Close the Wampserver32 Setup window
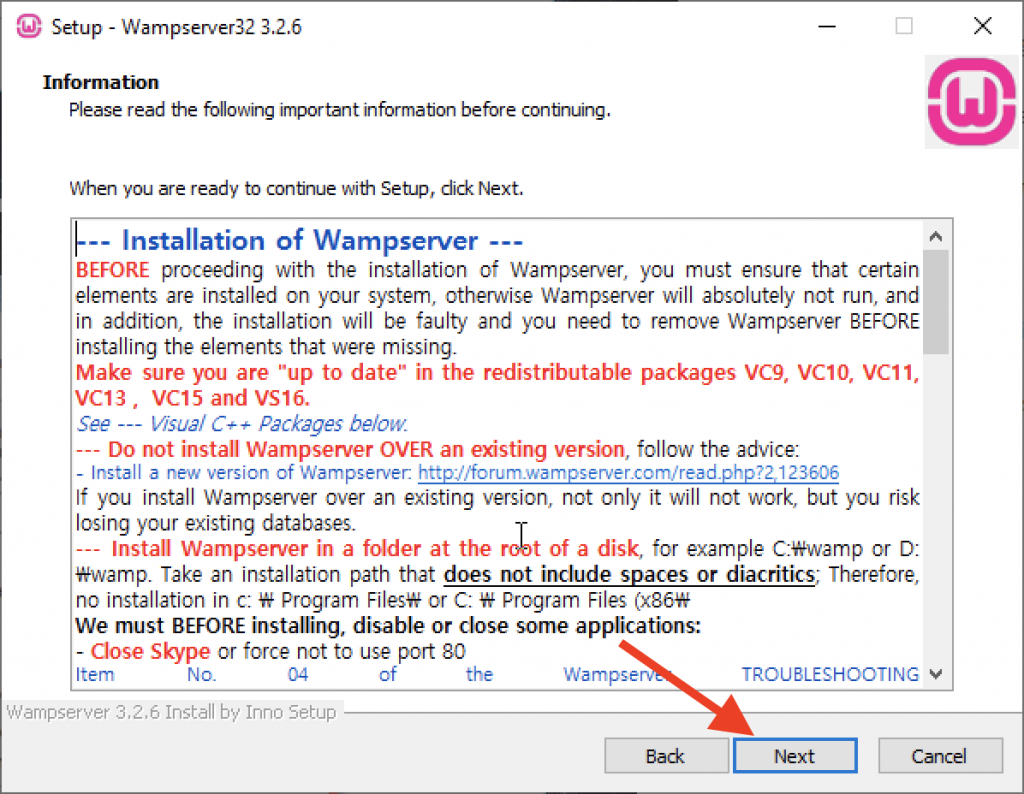The width and height of the screenshot is (1024, 794). point(982,27)
